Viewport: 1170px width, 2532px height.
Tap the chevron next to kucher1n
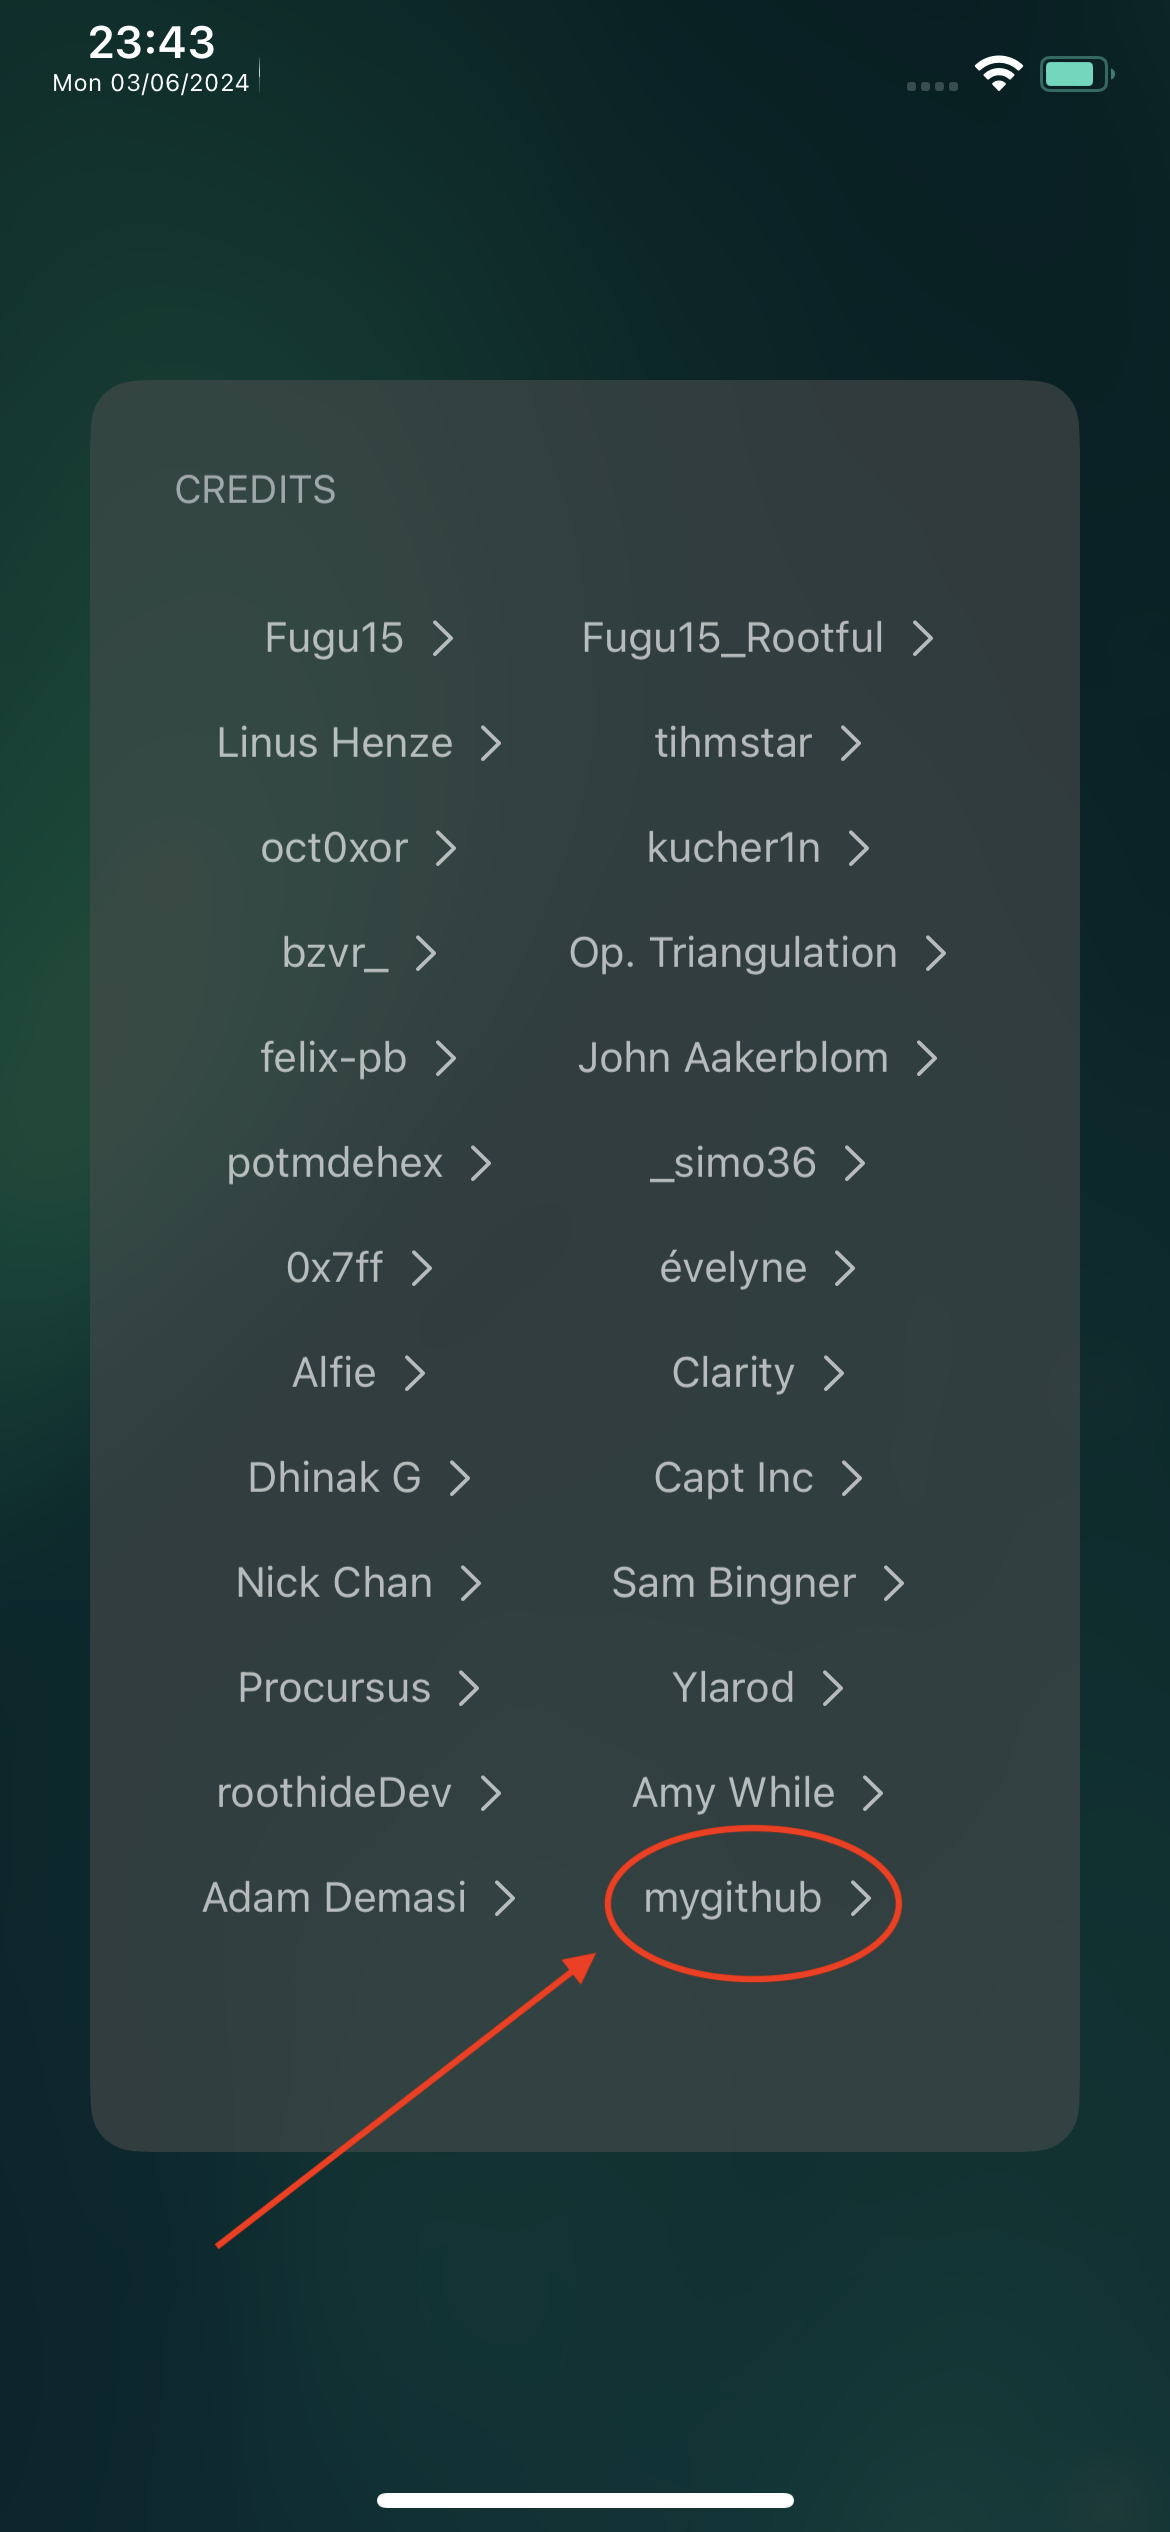pos(858,848)
